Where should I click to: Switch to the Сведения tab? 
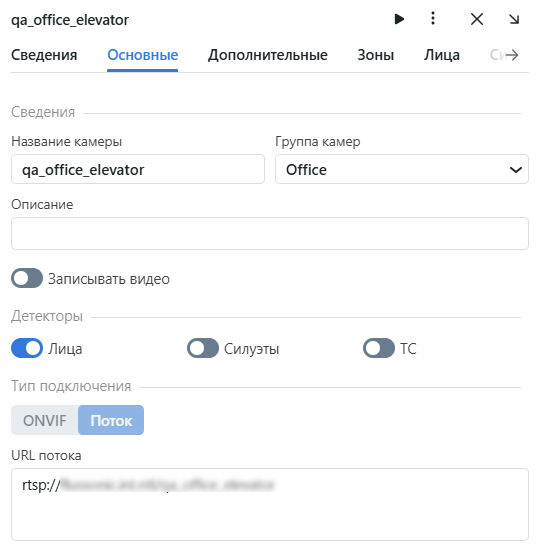pos(44,55)
